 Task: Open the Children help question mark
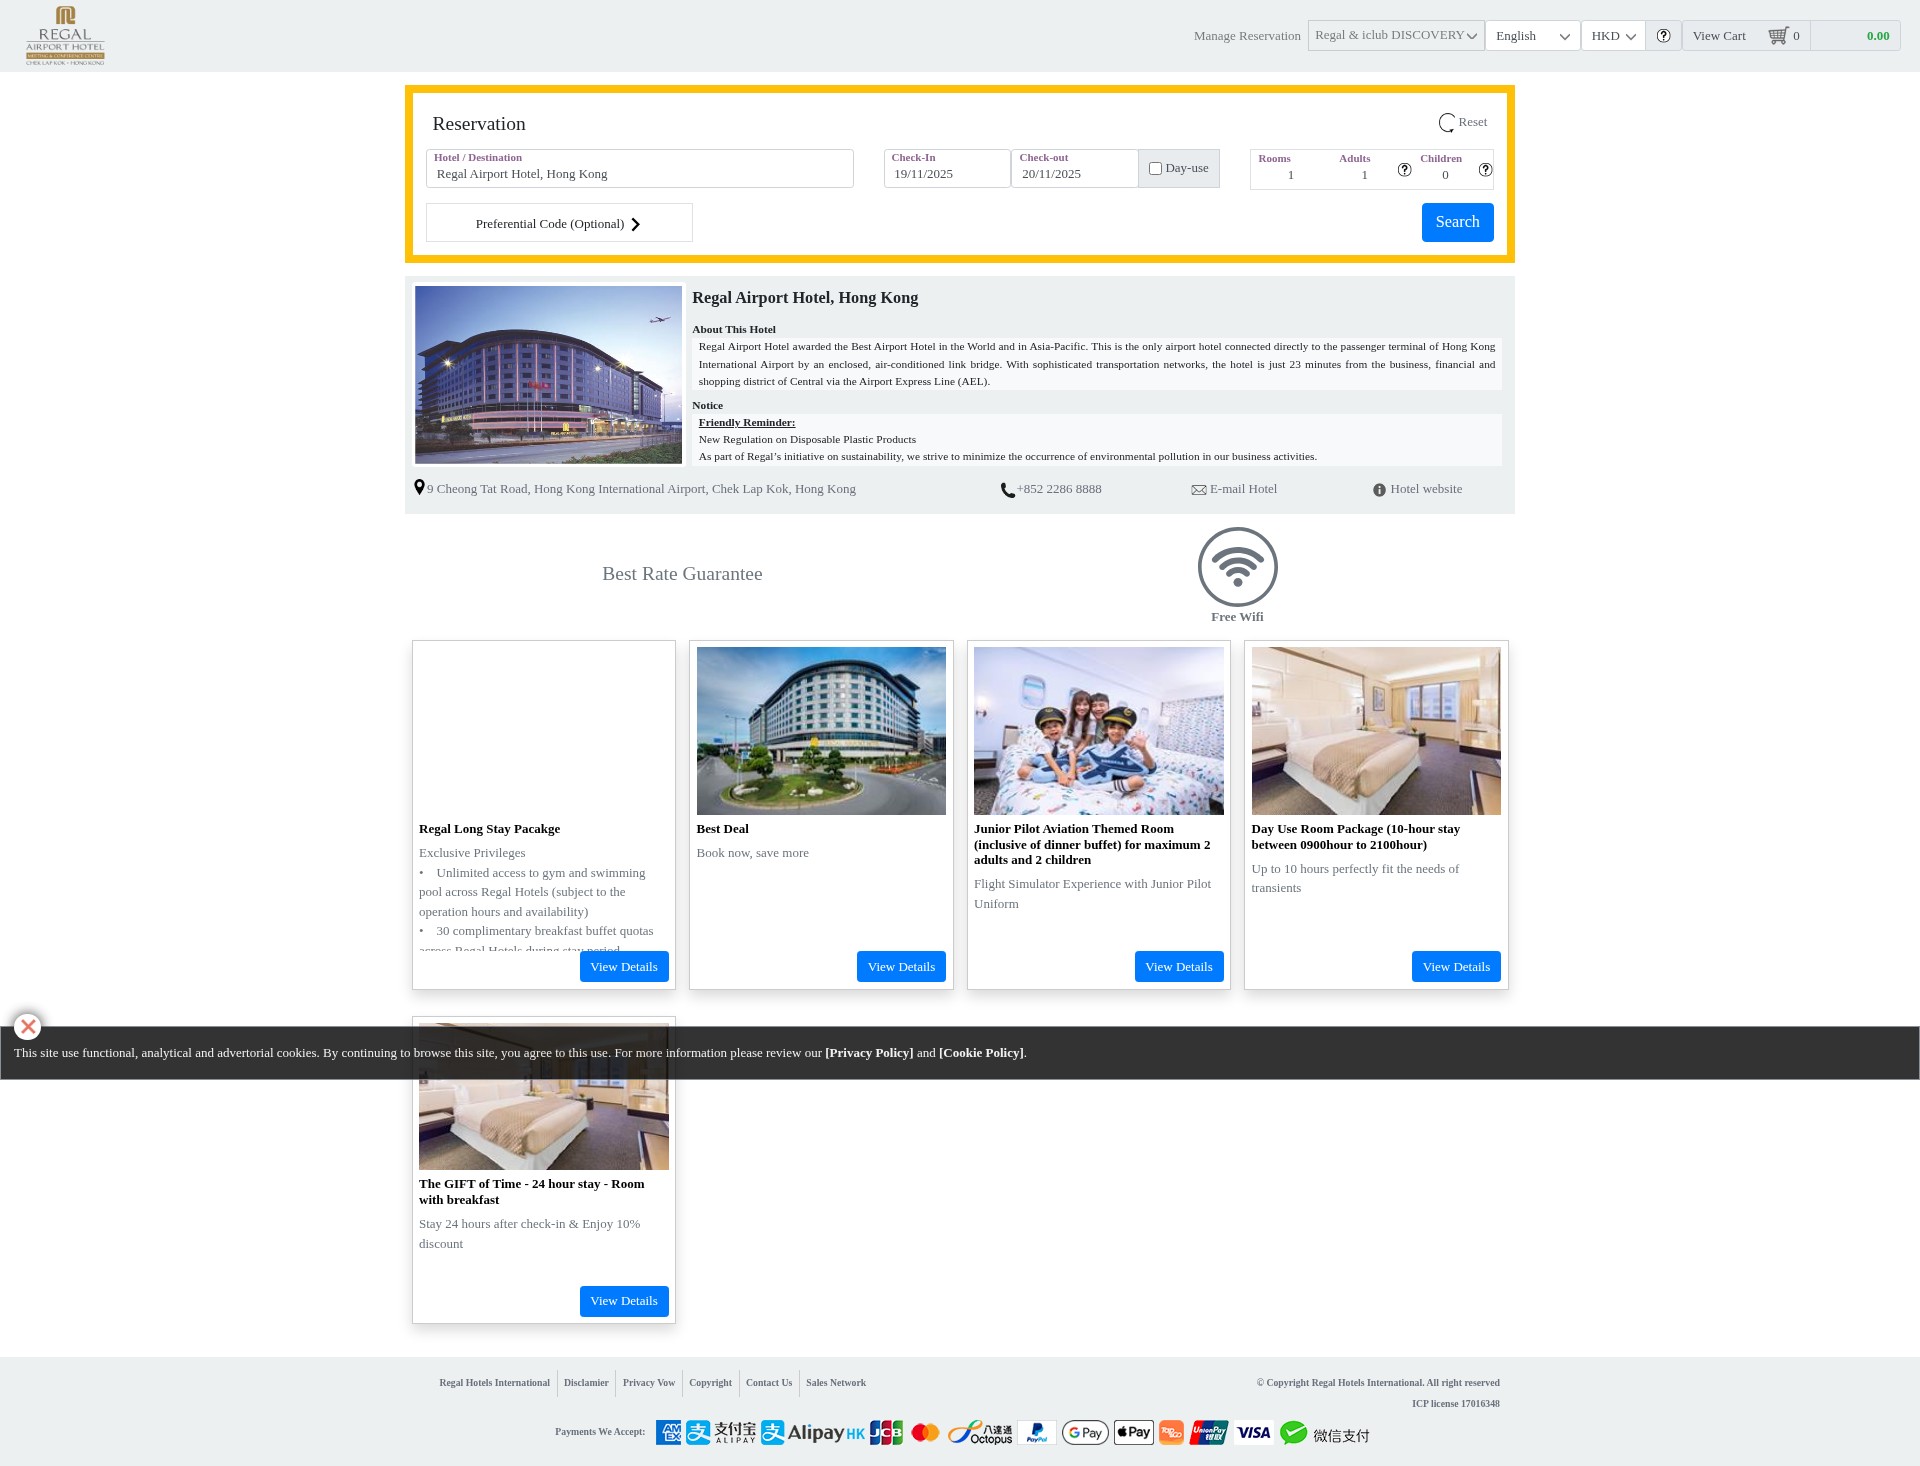pos(1485,170)
